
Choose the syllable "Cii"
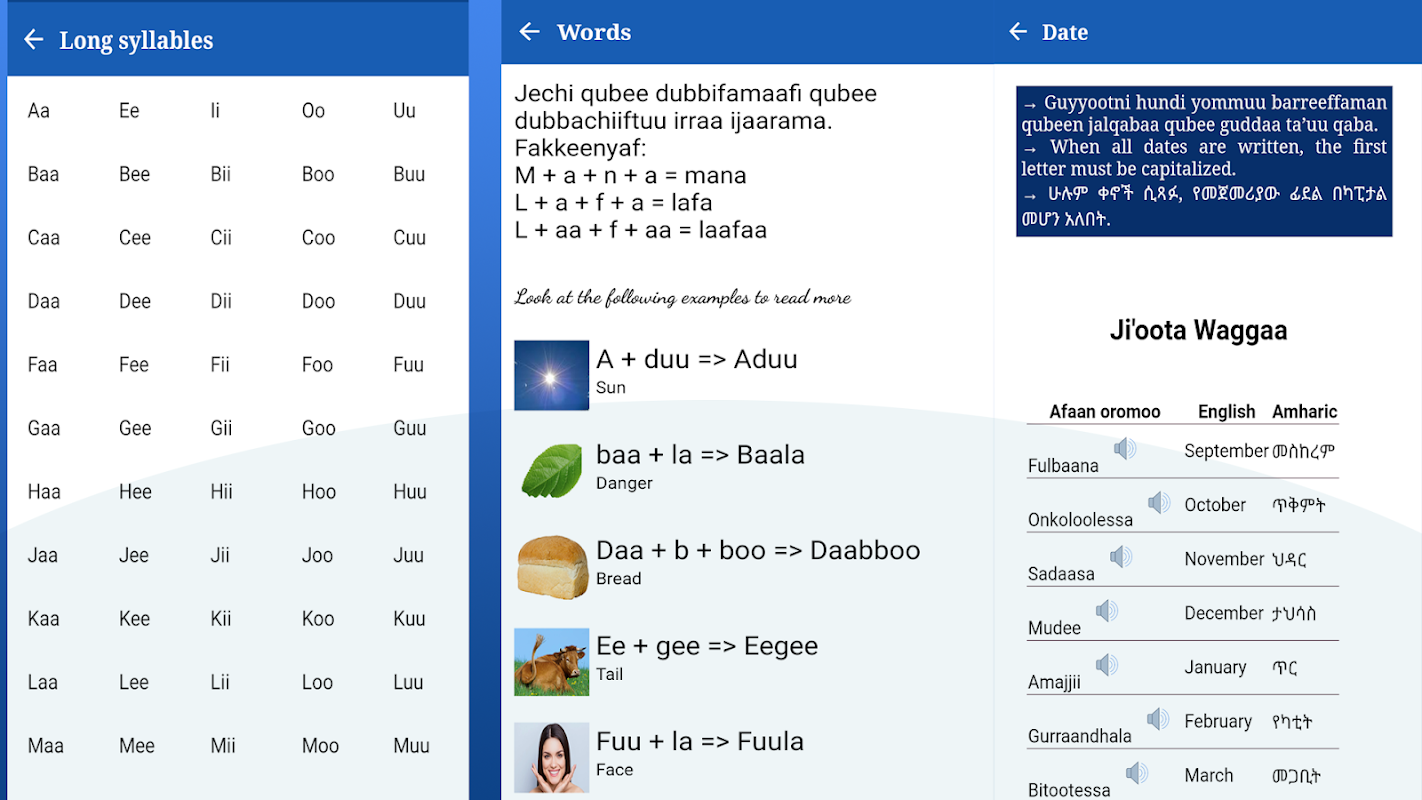pos(221,238)
